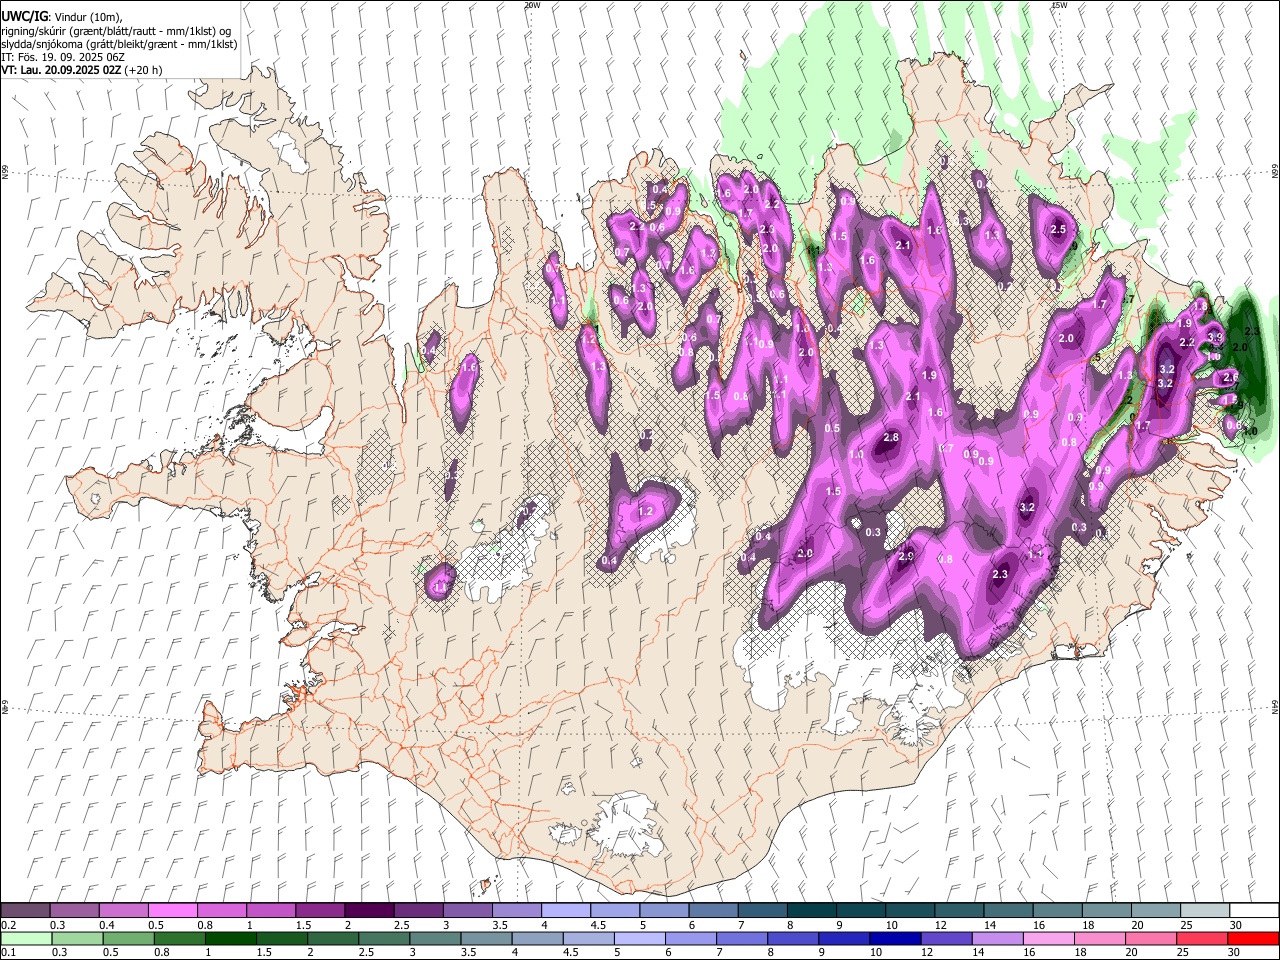The height and width of the screenshot is (960, 1280).
Task: Click the '20W' longitude label at top edge
Action: pyautogui.click(x=532, y=5)
